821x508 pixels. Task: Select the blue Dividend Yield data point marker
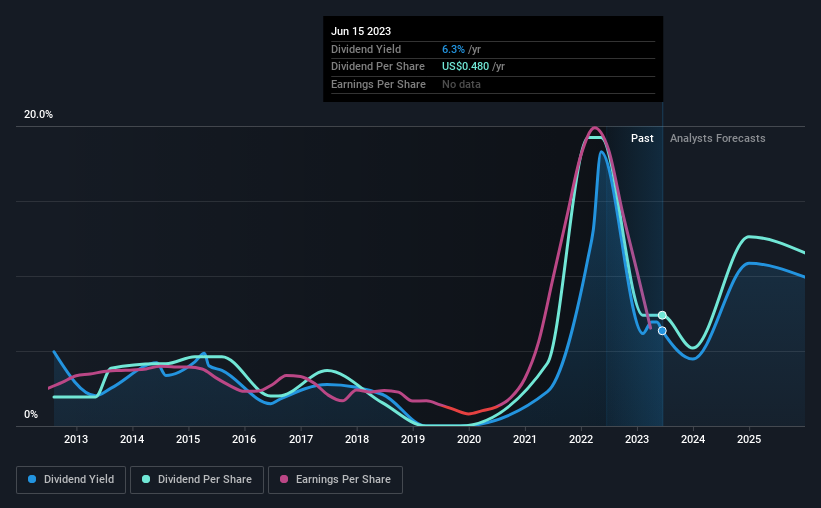point(662,331)
